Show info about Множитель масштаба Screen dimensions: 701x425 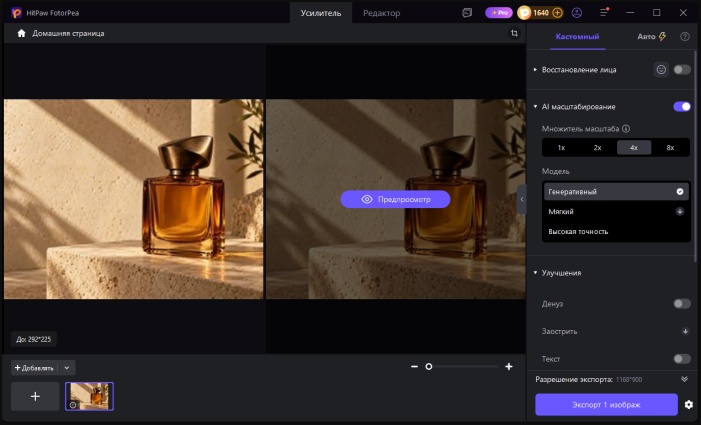pyautogui.click(x=626, y=129)
